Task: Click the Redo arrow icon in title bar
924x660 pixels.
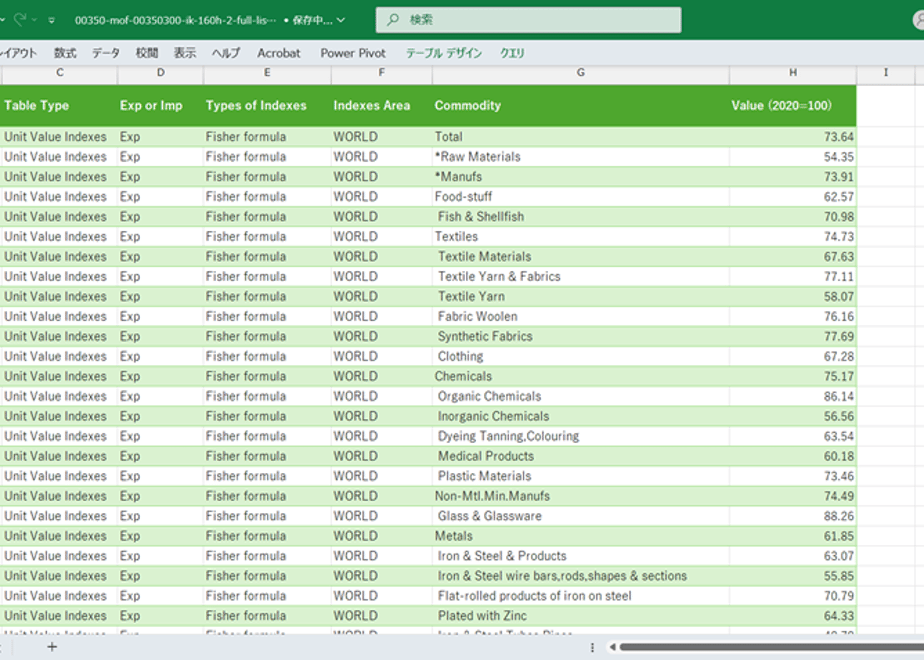Action: 20,20
